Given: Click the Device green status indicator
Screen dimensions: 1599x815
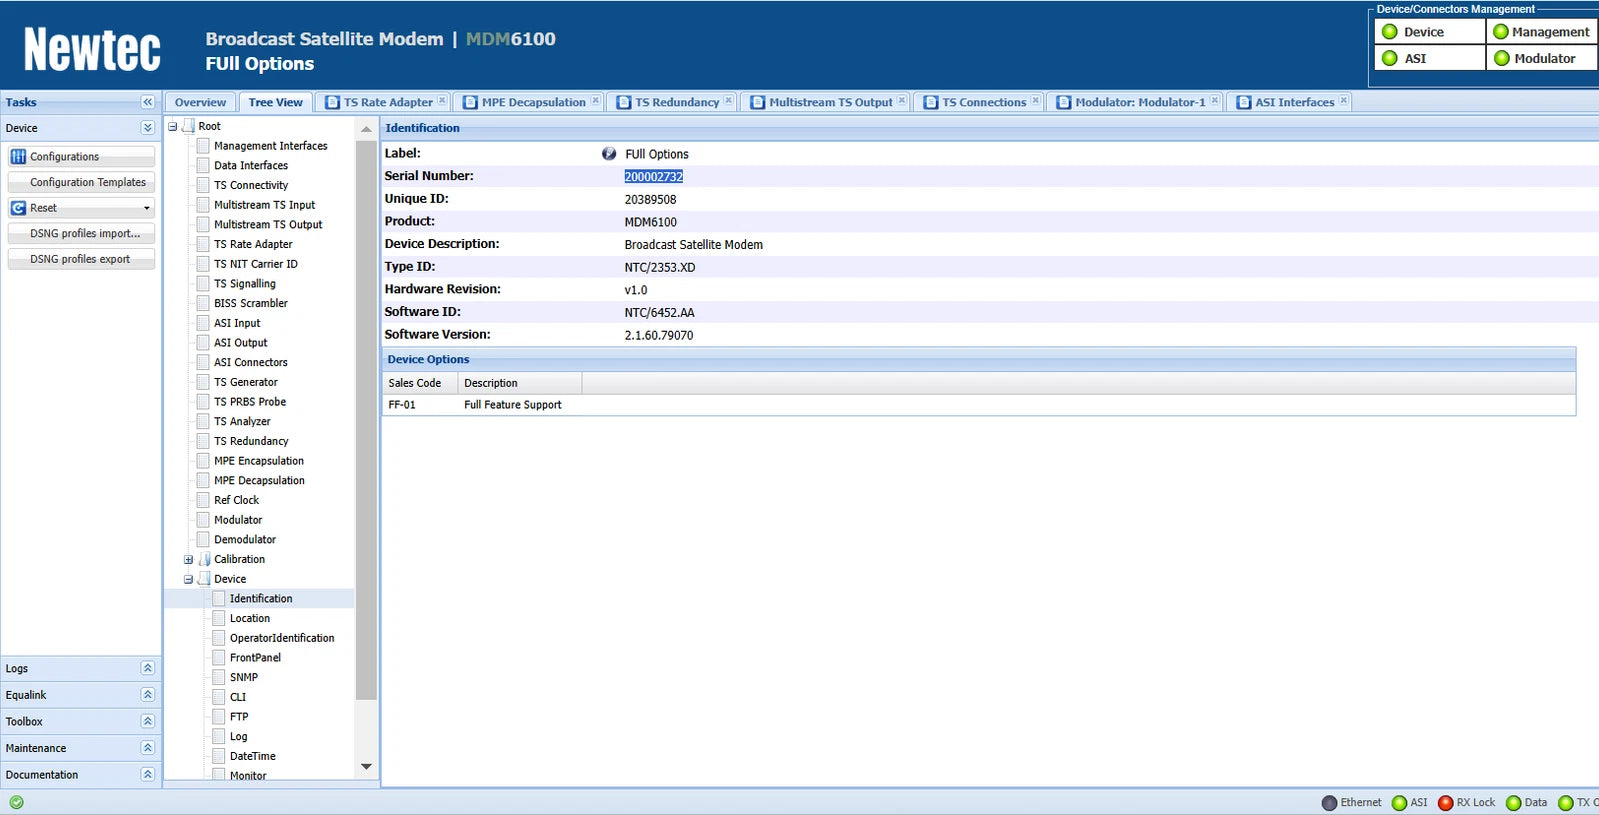Looking at the screenshot, I should point(1389,32).
